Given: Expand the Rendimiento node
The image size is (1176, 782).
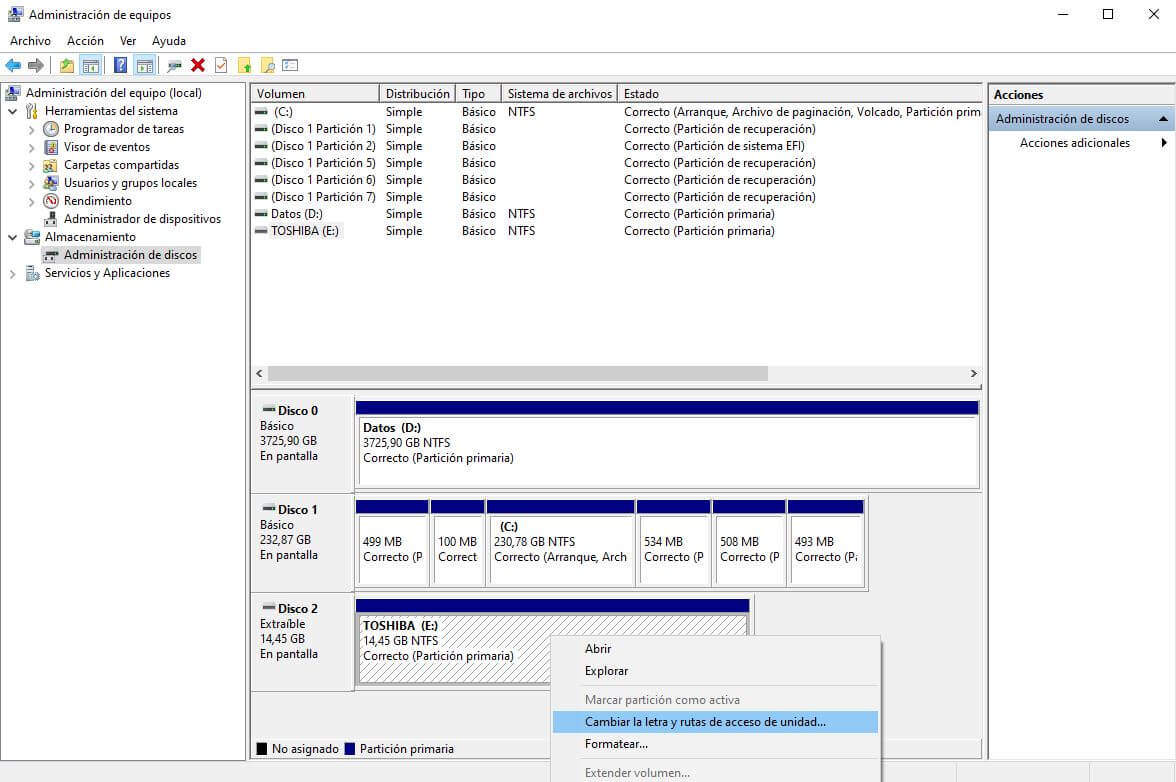Looking at the screenshot, I should coord(32,201).
